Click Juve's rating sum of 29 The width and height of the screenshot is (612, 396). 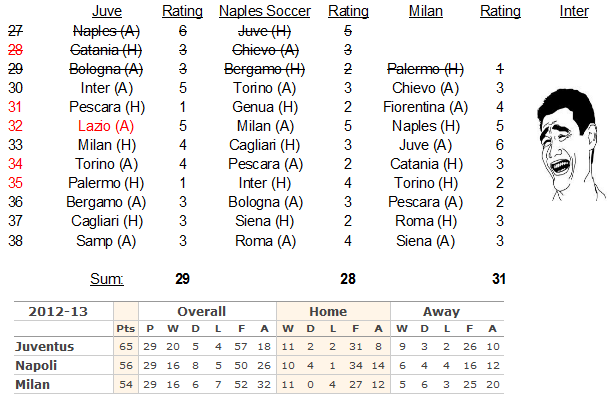(182, 279)
